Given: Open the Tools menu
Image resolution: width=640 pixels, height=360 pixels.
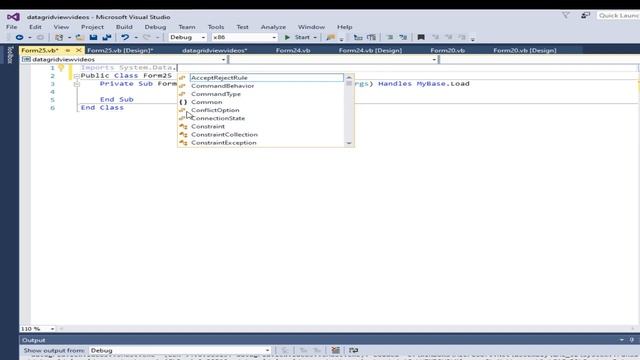Looking at the screenshot, I should (x=216, y=27).
